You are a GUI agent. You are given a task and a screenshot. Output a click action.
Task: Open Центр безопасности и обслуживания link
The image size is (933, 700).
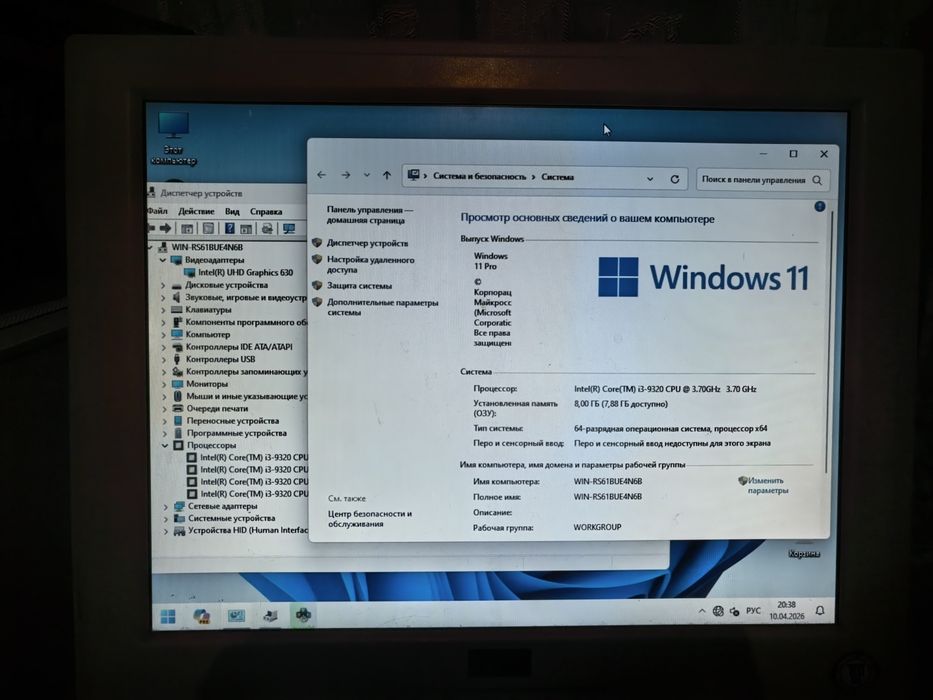point(370,519)
